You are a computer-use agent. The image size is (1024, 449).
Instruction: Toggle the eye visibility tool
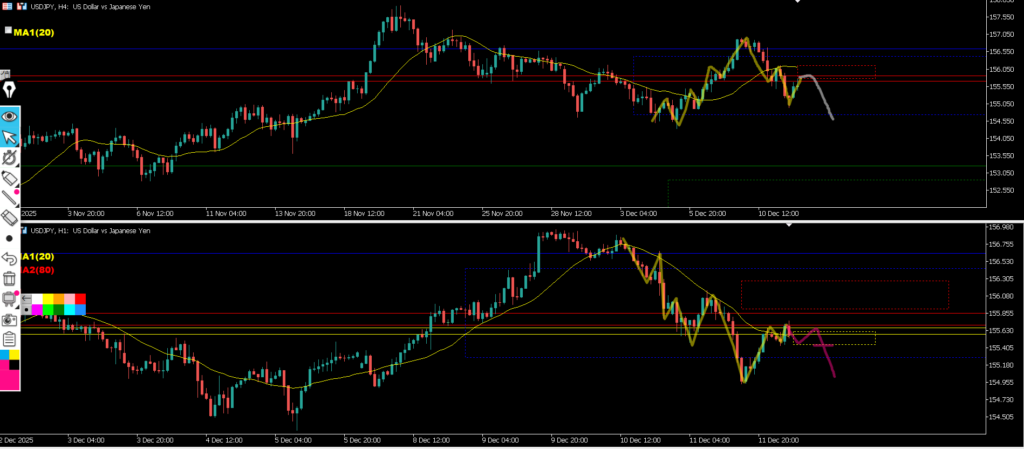point(10,115)
